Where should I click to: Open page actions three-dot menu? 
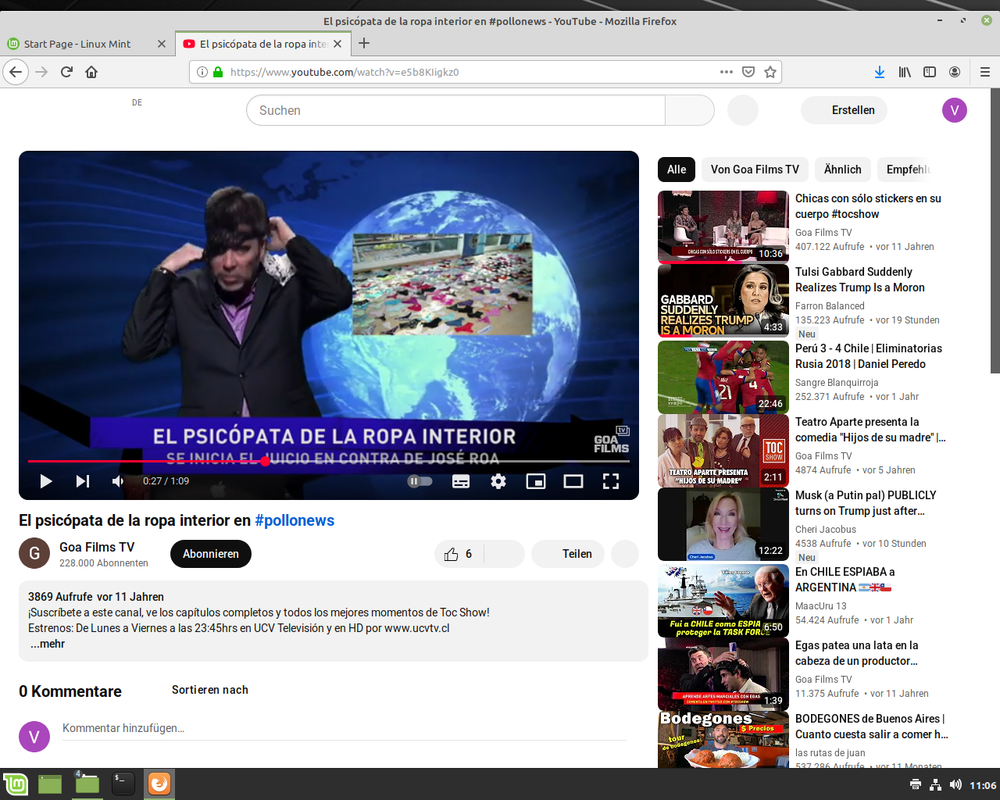(x=726, y=72)
